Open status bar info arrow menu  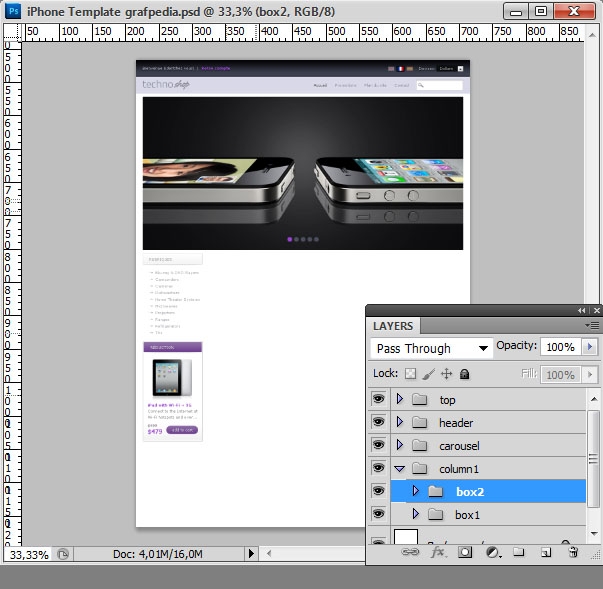[251, 554]
